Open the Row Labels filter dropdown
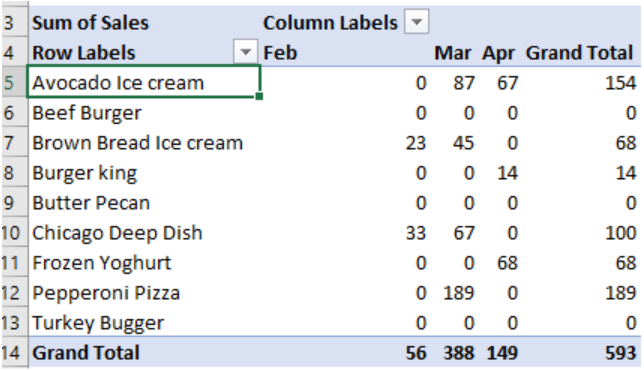 pyautogui.click(x=245, y=52)
